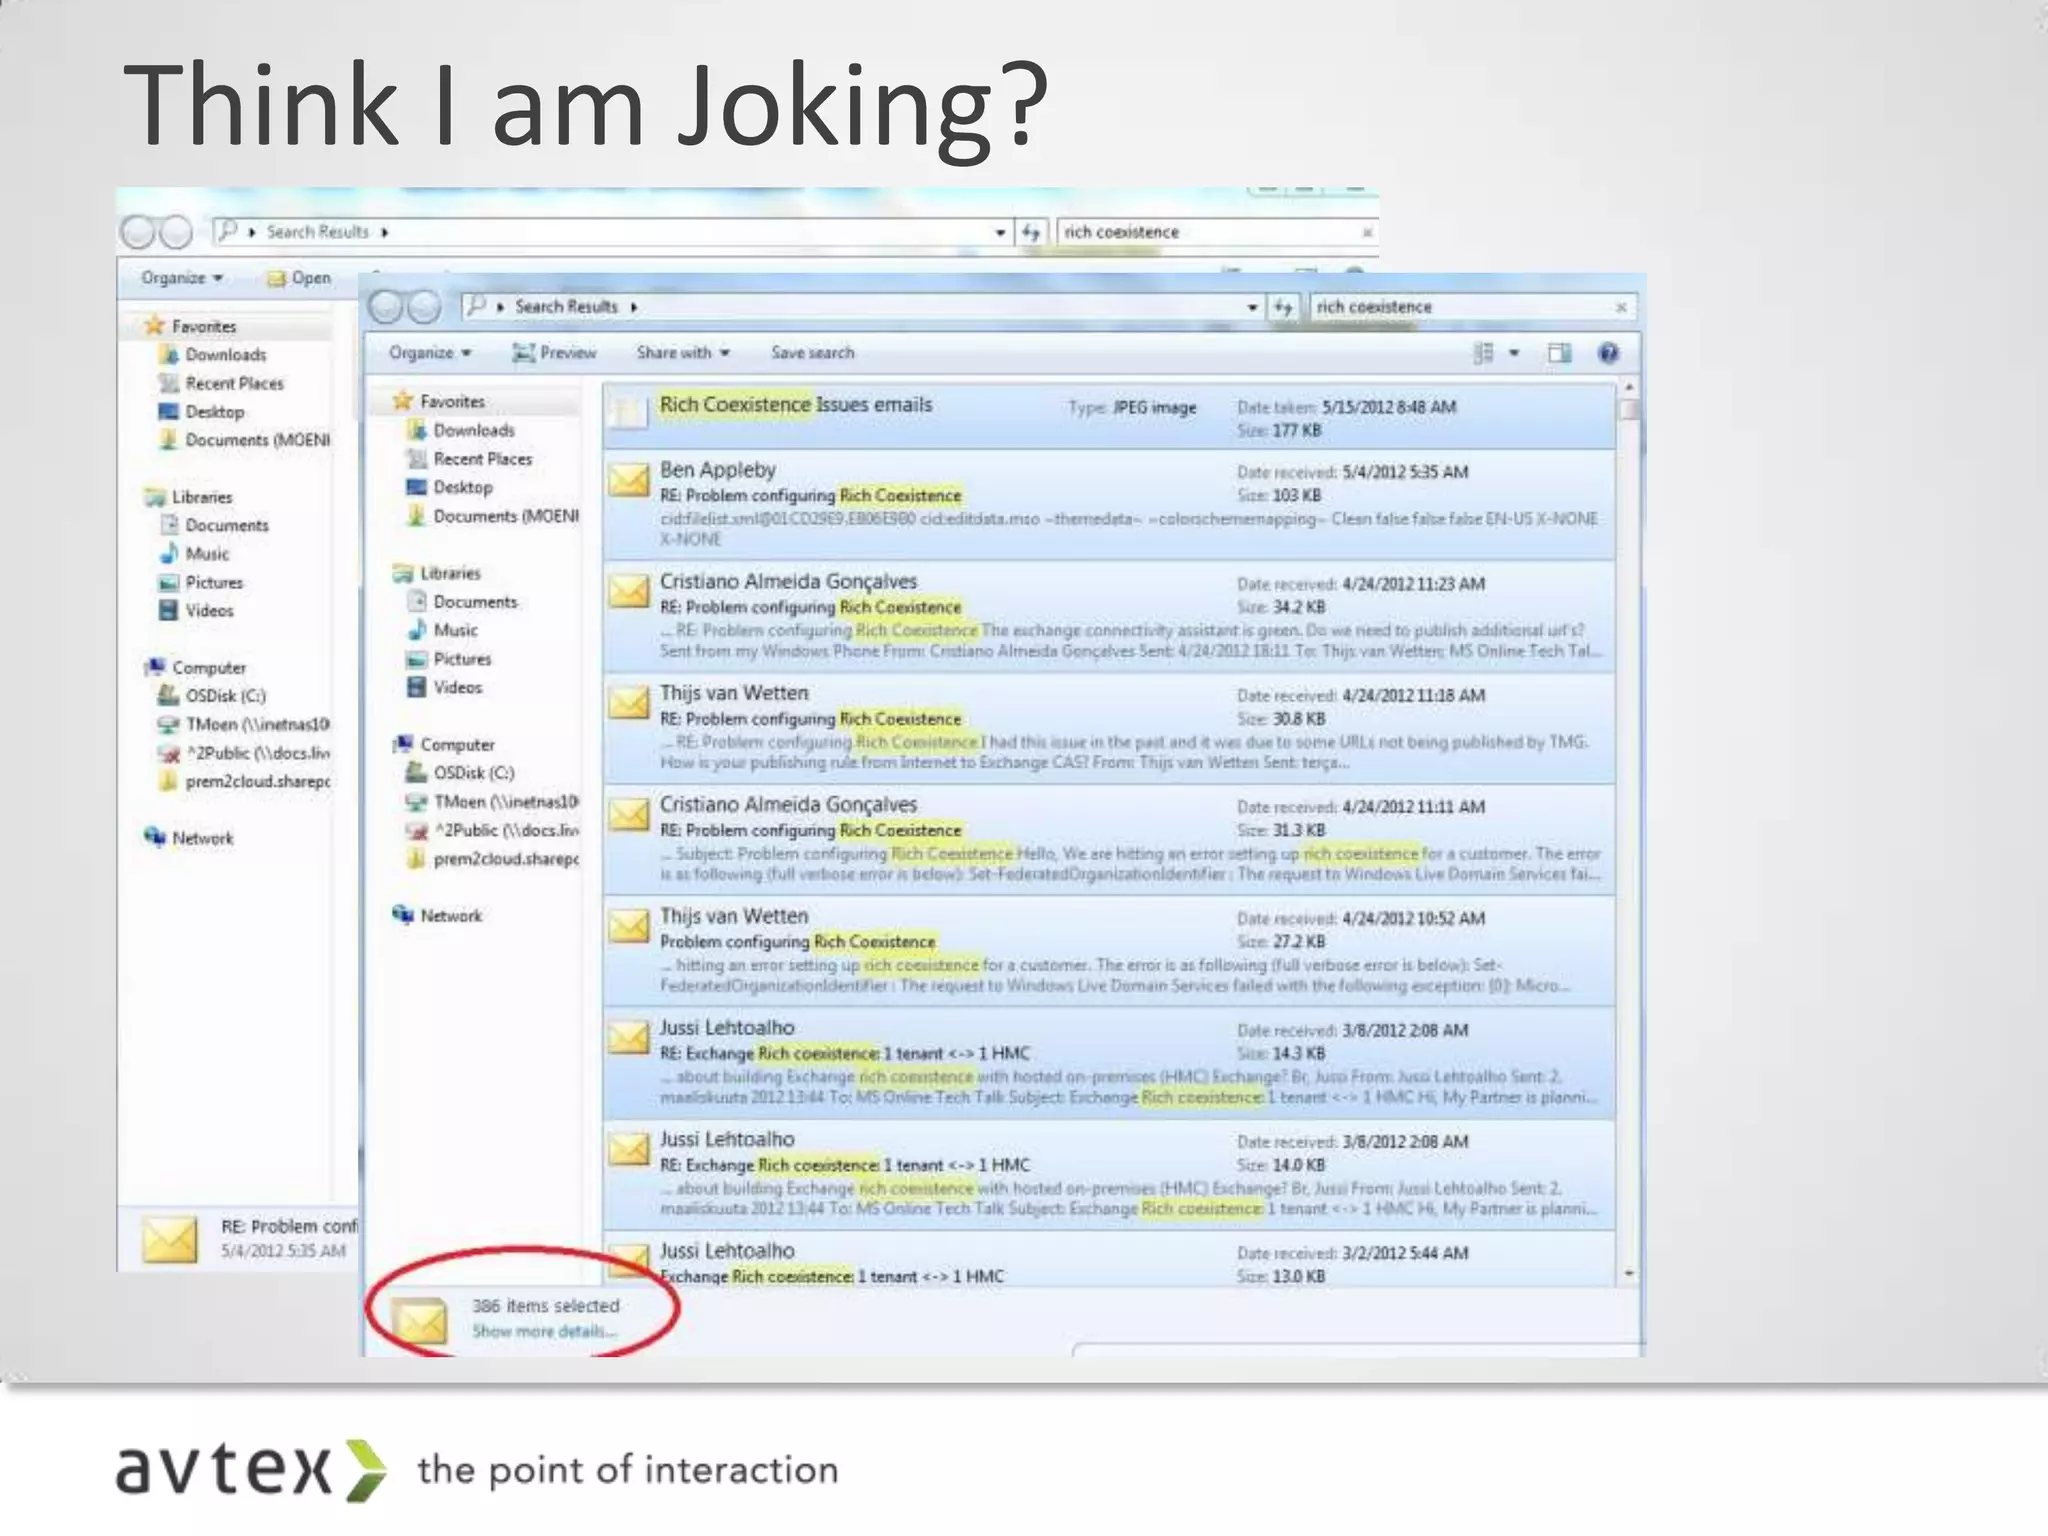Select OSDisk (C:) in front window
2048x1536 pixels.
[473, 773]
